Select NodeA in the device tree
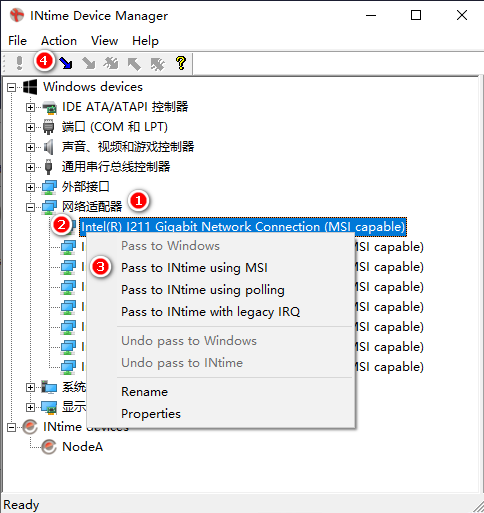The width and height of the screenshot is (484, 513). [82, 447]
